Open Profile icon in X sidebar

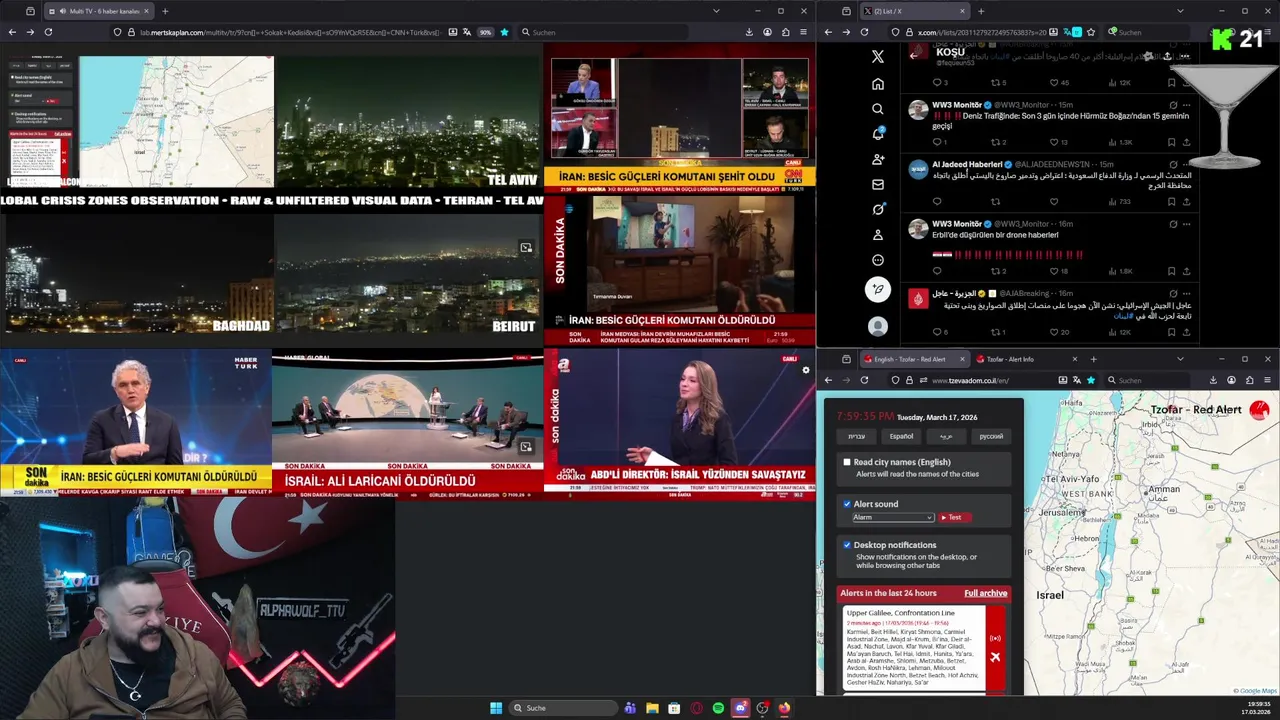(x=878, y=234)
